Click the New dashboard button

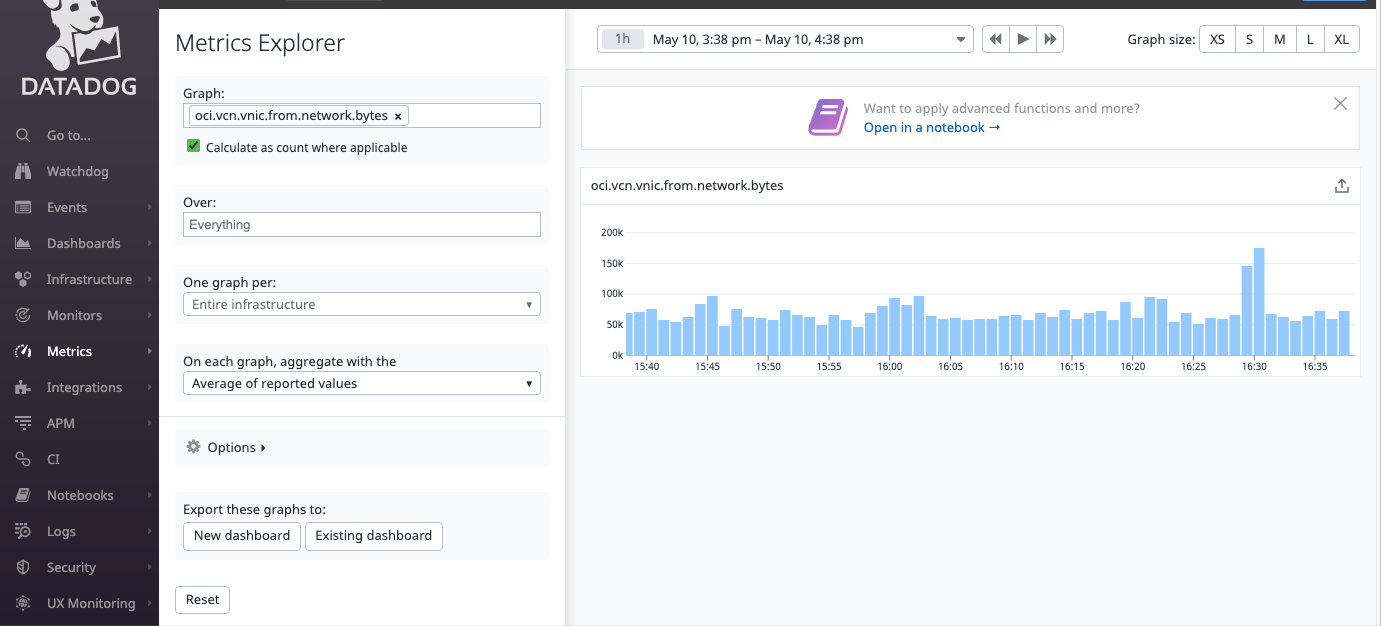pyautogui.click(x=241, y=536)
